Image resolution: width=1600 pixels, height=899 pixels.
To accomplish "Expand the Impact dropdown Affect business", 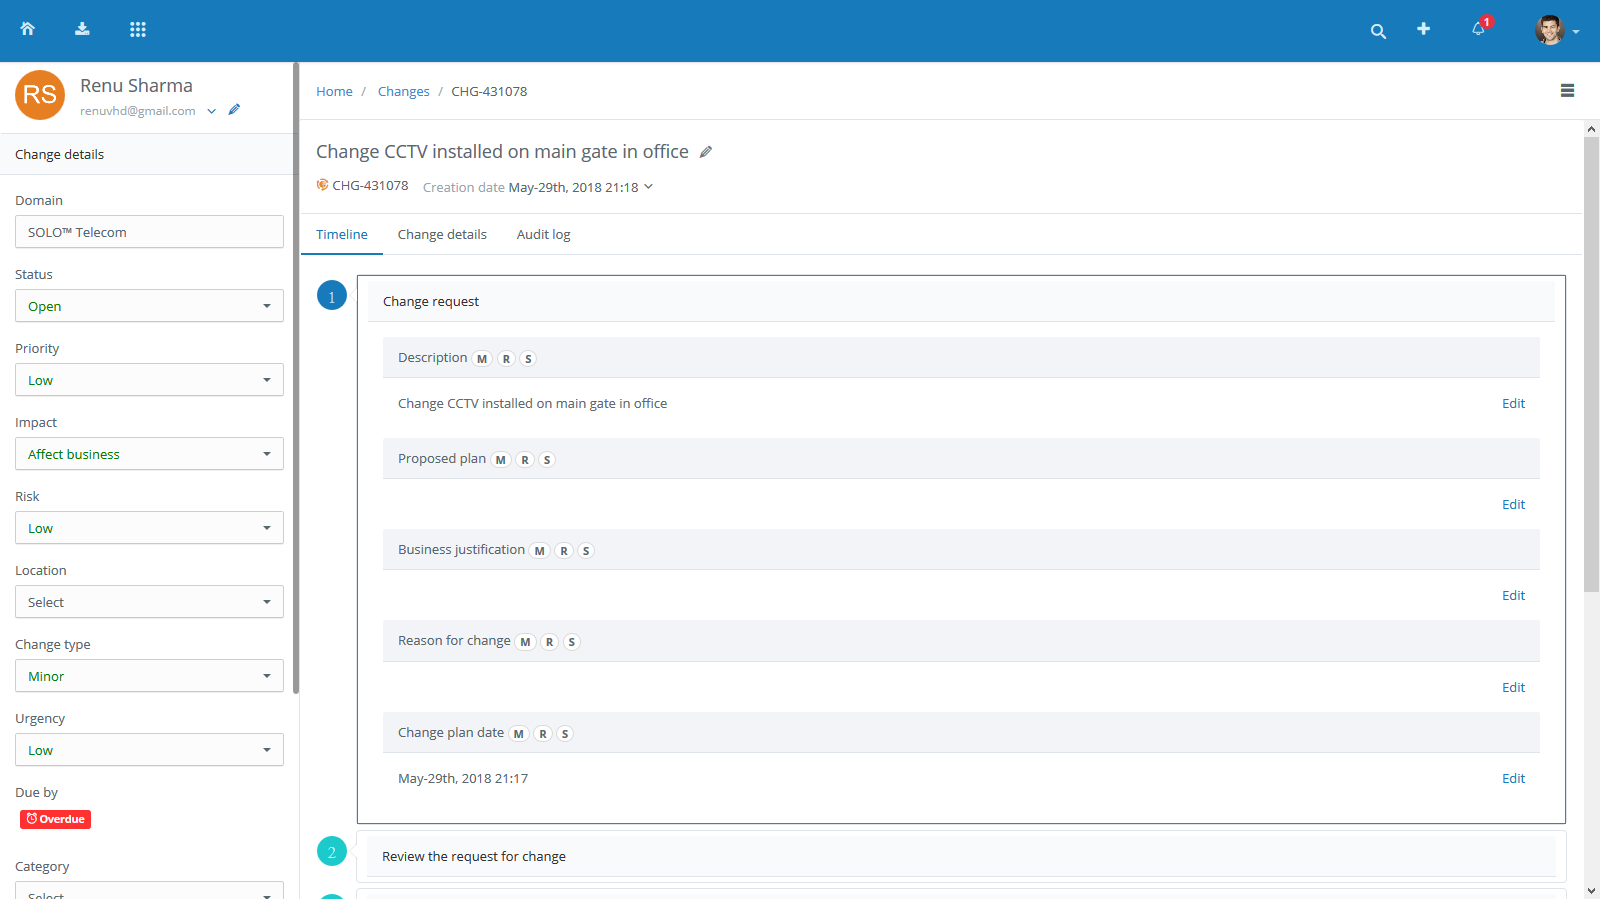I will (x=149, y=454).
